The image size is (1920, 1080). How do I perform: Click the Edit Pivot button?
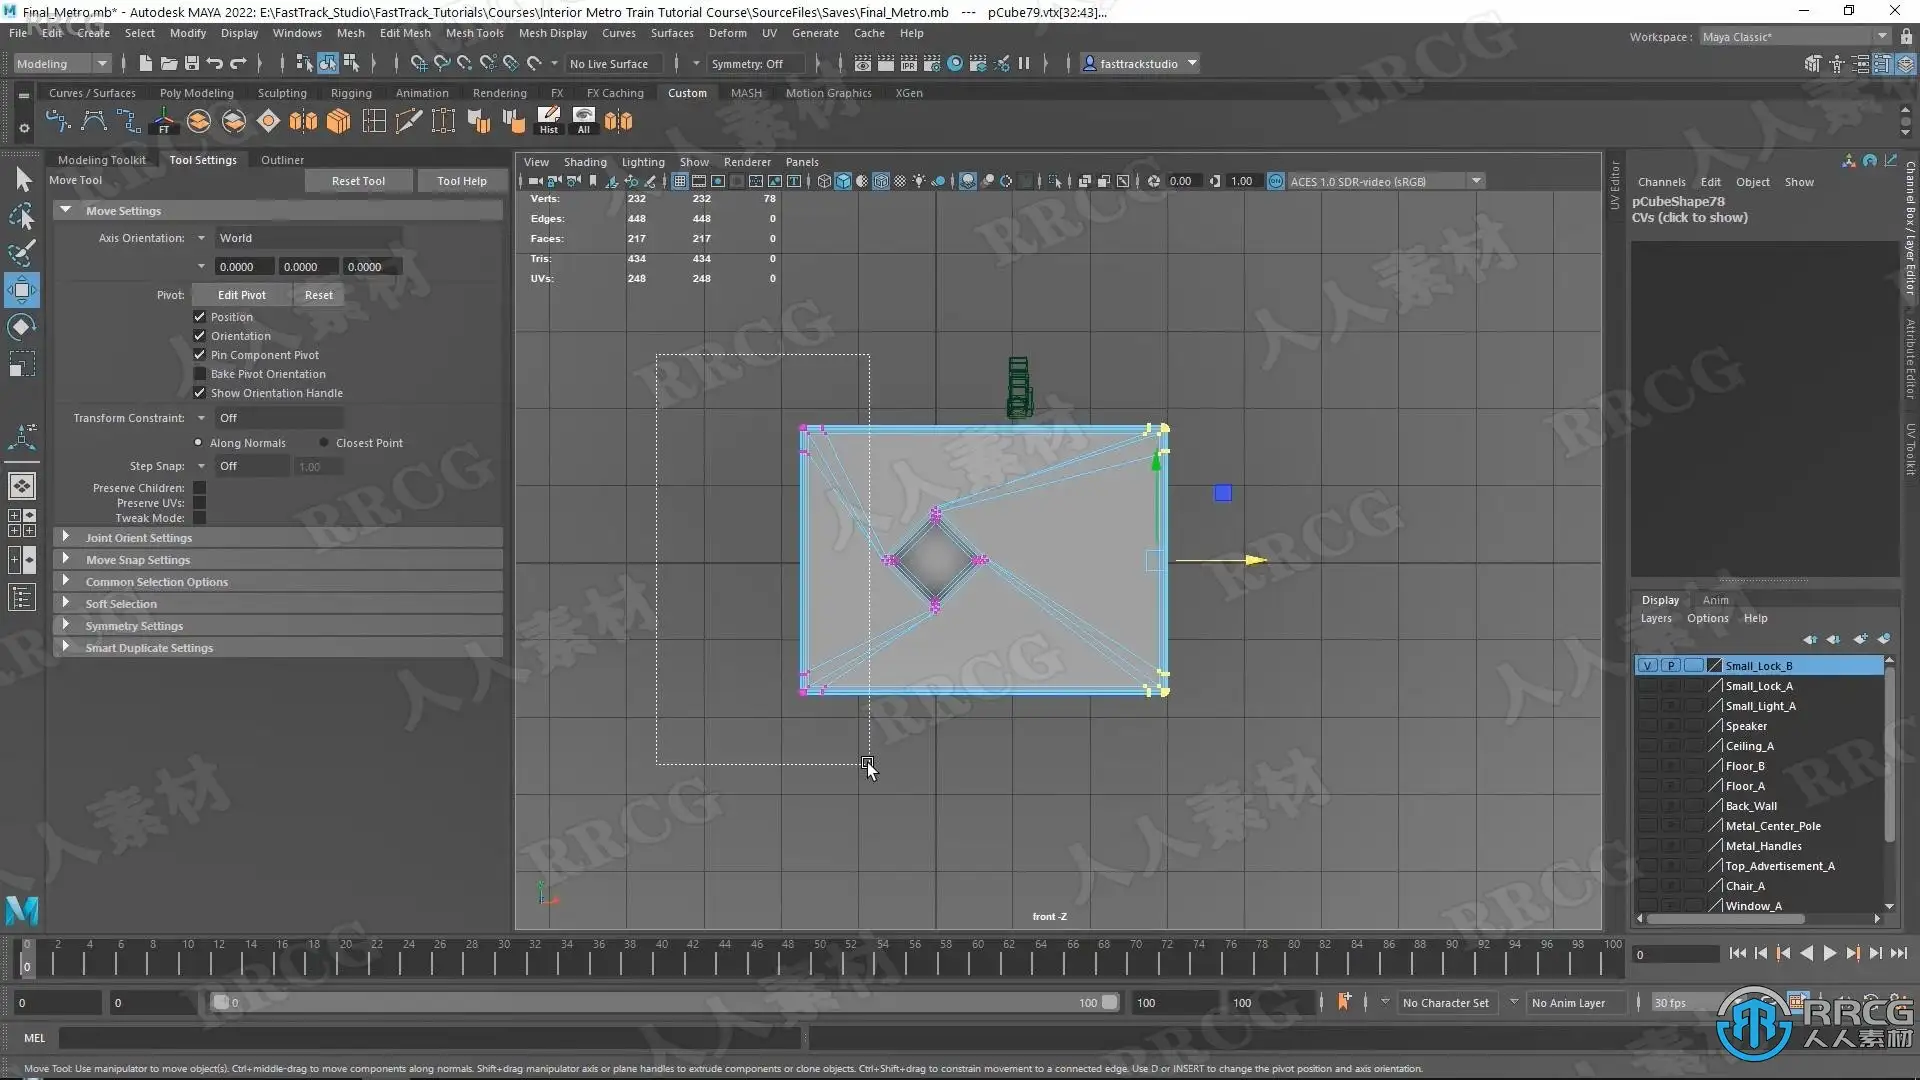click(241, 295)
